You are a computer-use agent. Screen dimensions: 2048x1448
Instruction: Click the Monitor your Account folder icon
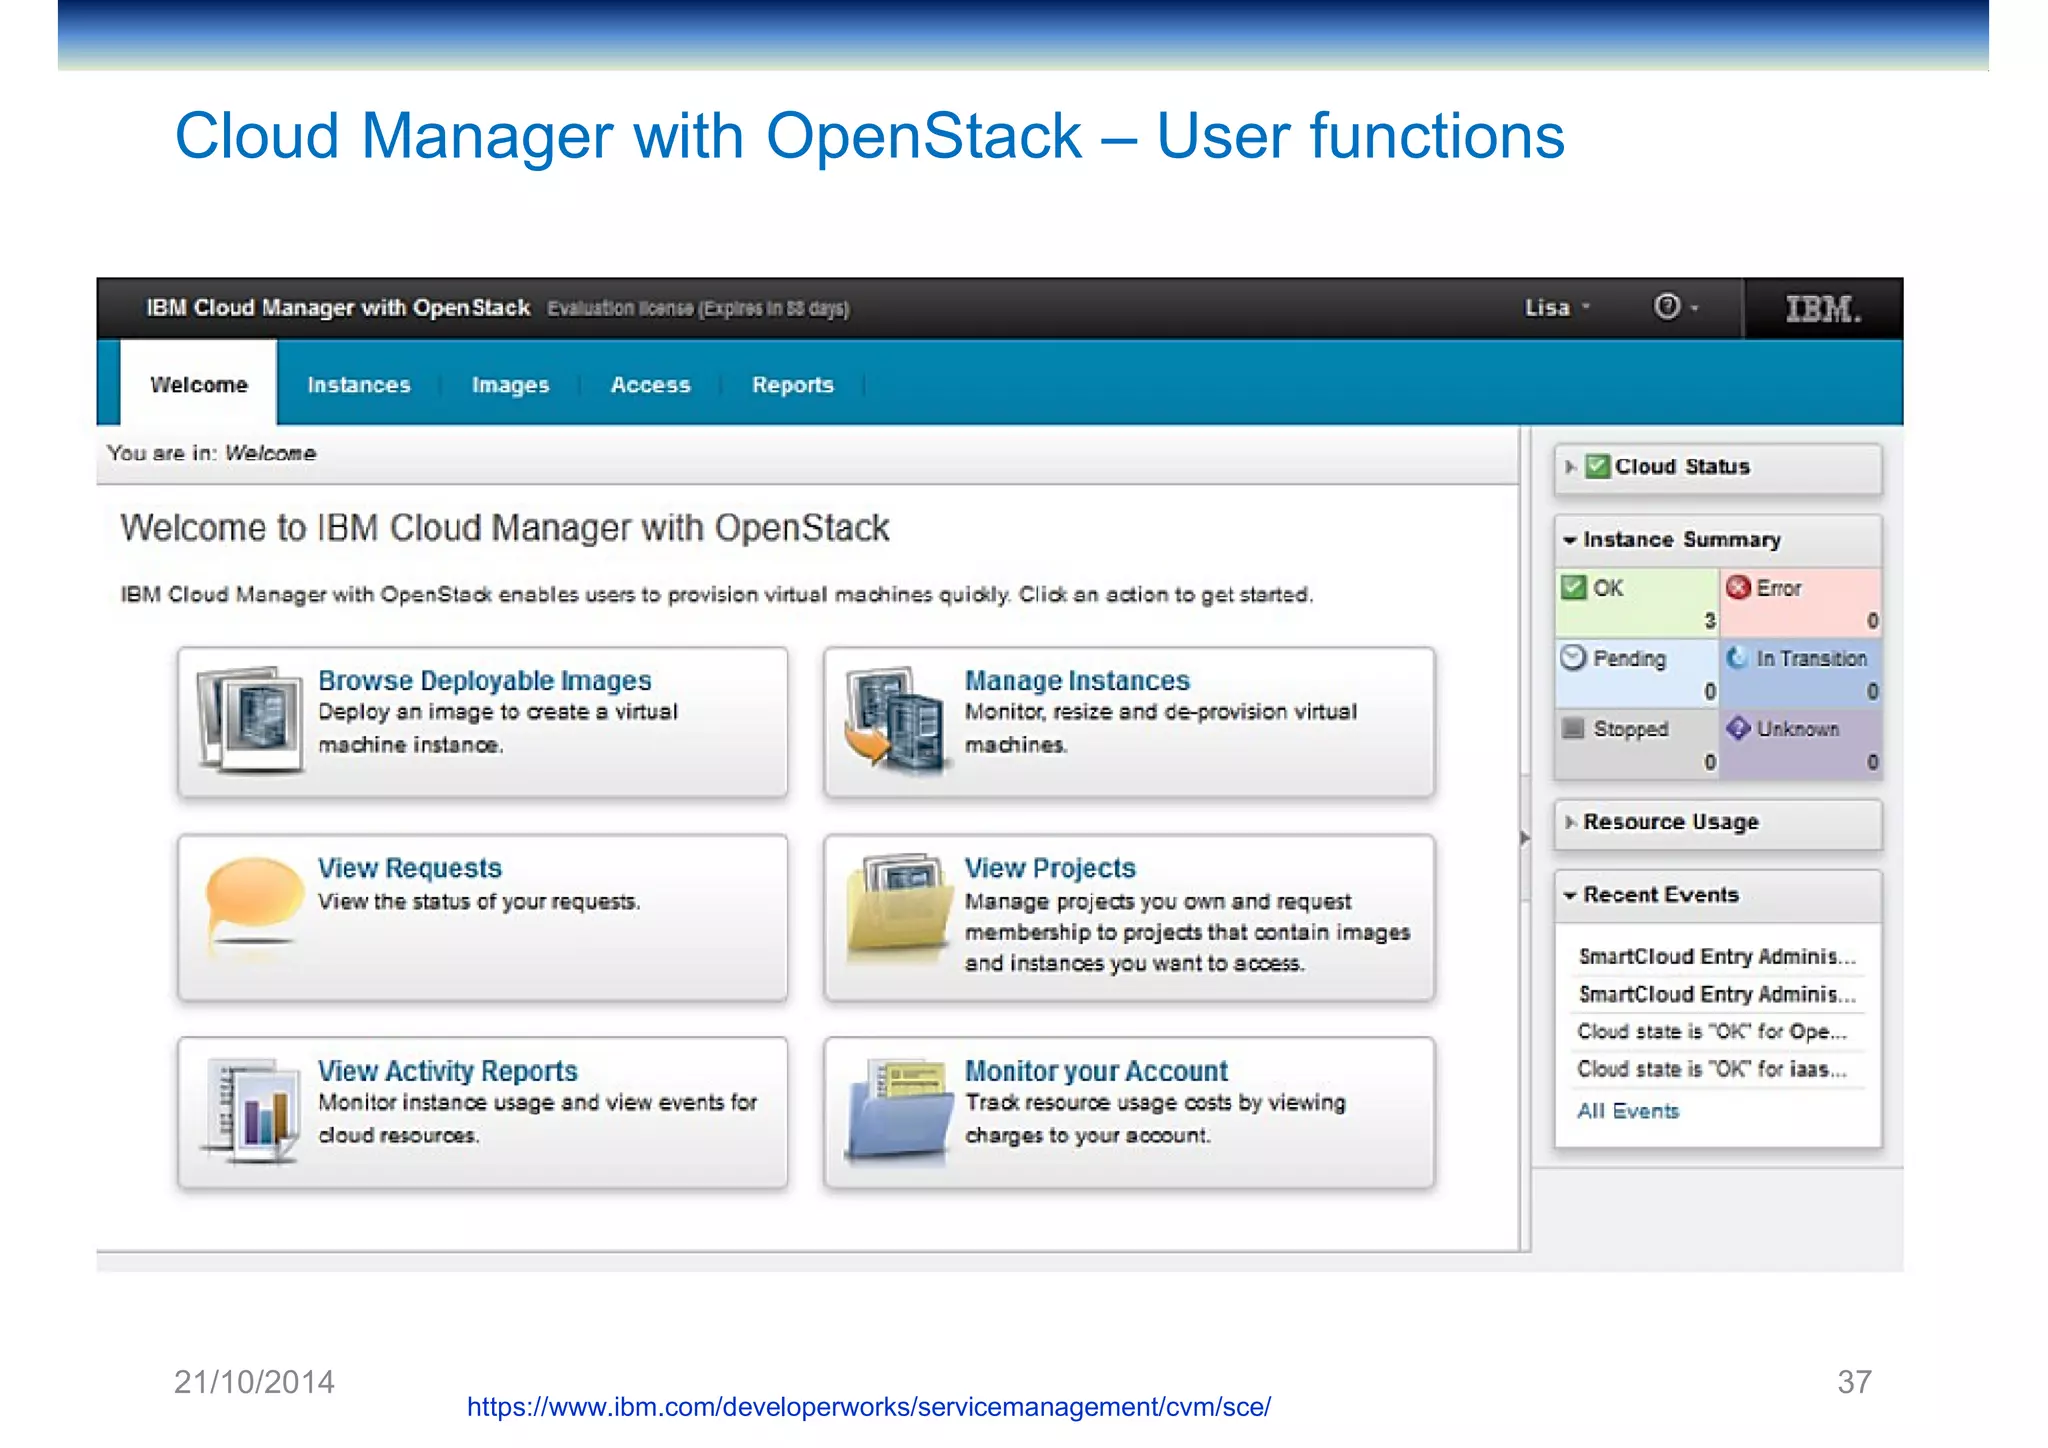point(897,1110)
